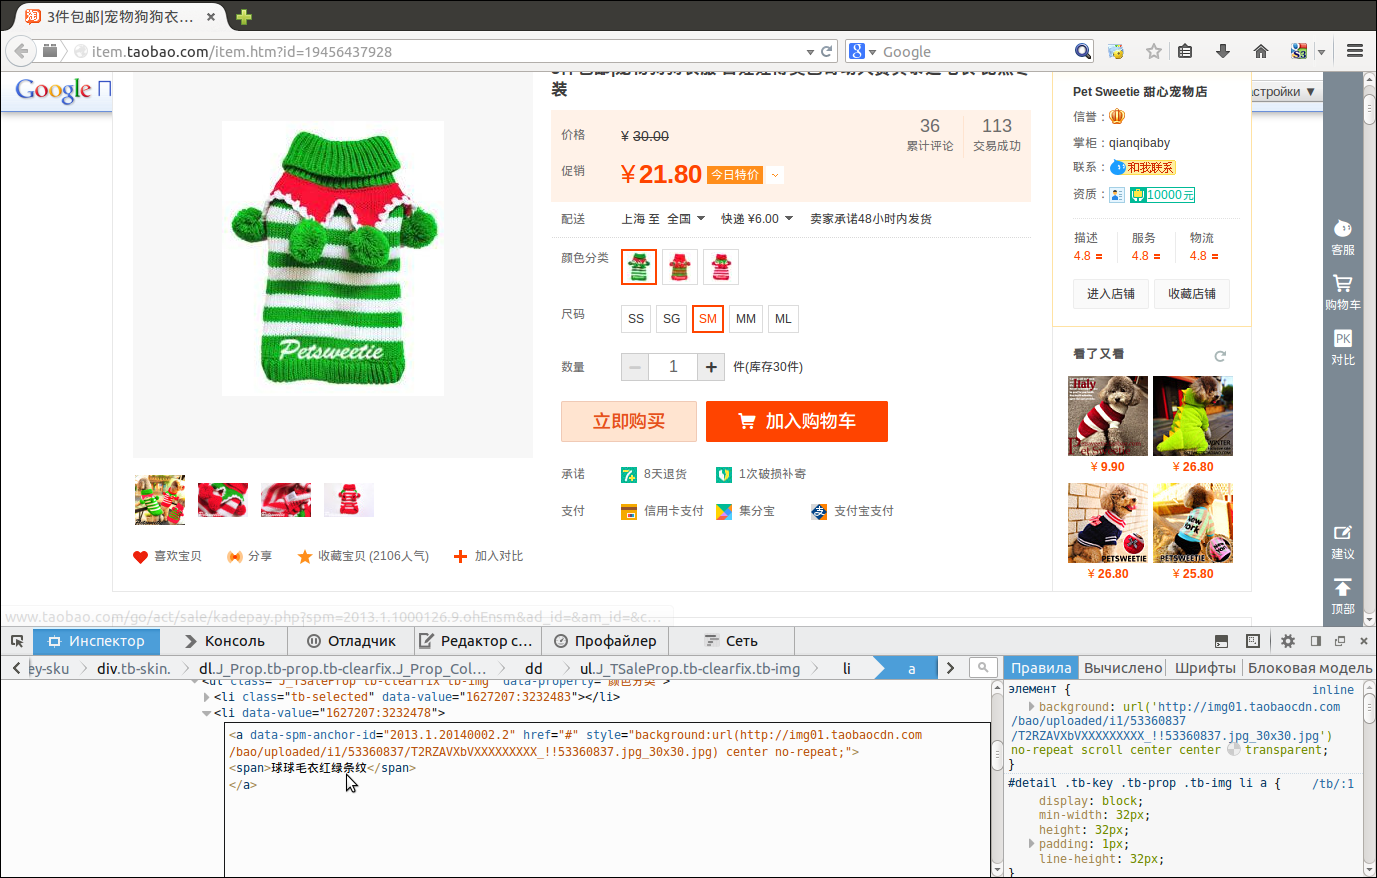Screen dimensions: 1377x878
Task: Expand the li tb-selected node in the inspector
Action: (x=207, y=697)
